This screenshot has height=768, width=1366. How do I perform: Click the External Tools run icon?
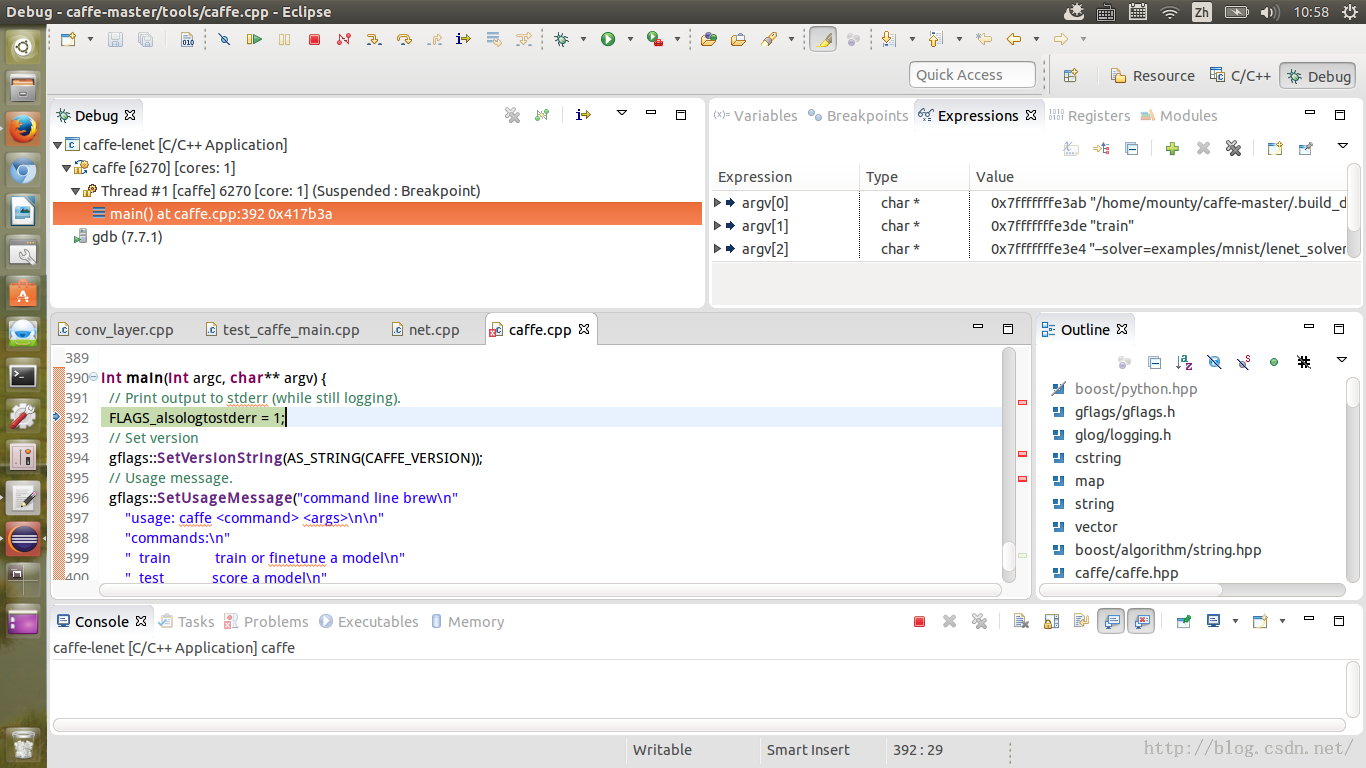(655, 39)
